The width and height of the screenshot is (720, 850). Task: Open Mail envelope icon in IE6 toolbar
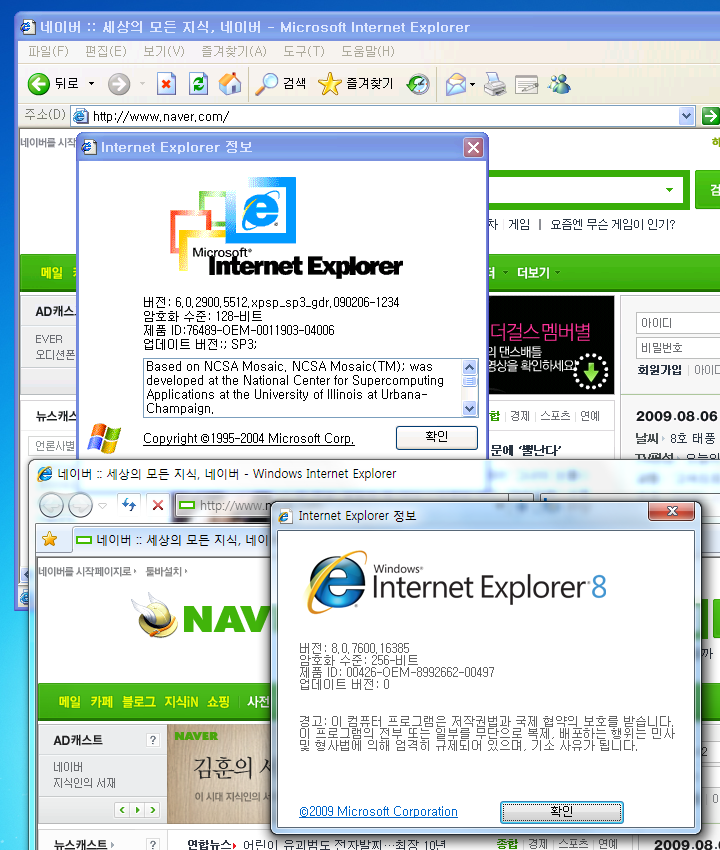[x=456, y=84]
